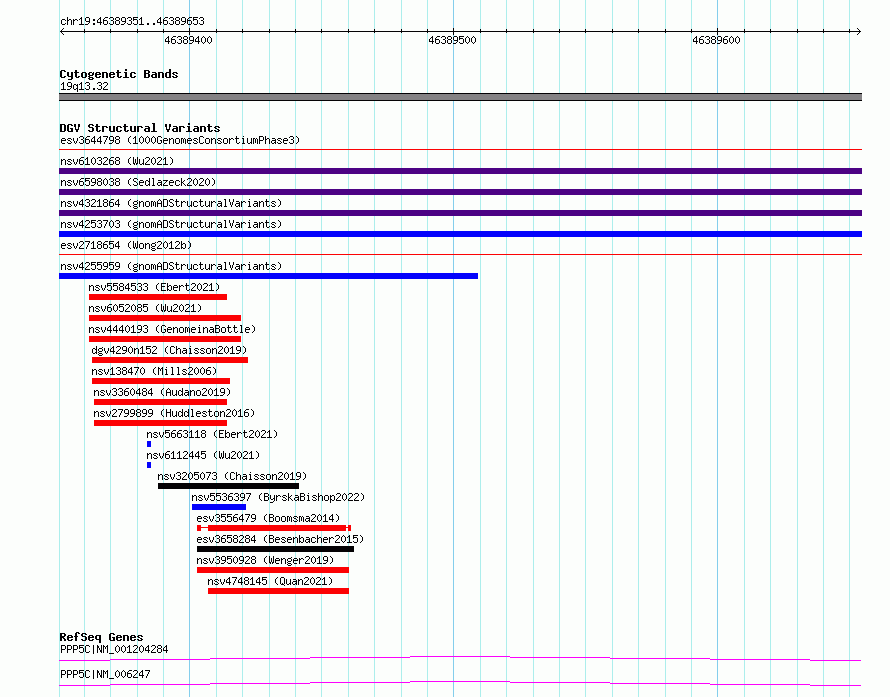Click the 46389500 ruler coordinate
The width and height of the screenshot is (890, 697).
pyautogui.click(x=452, y=40)
